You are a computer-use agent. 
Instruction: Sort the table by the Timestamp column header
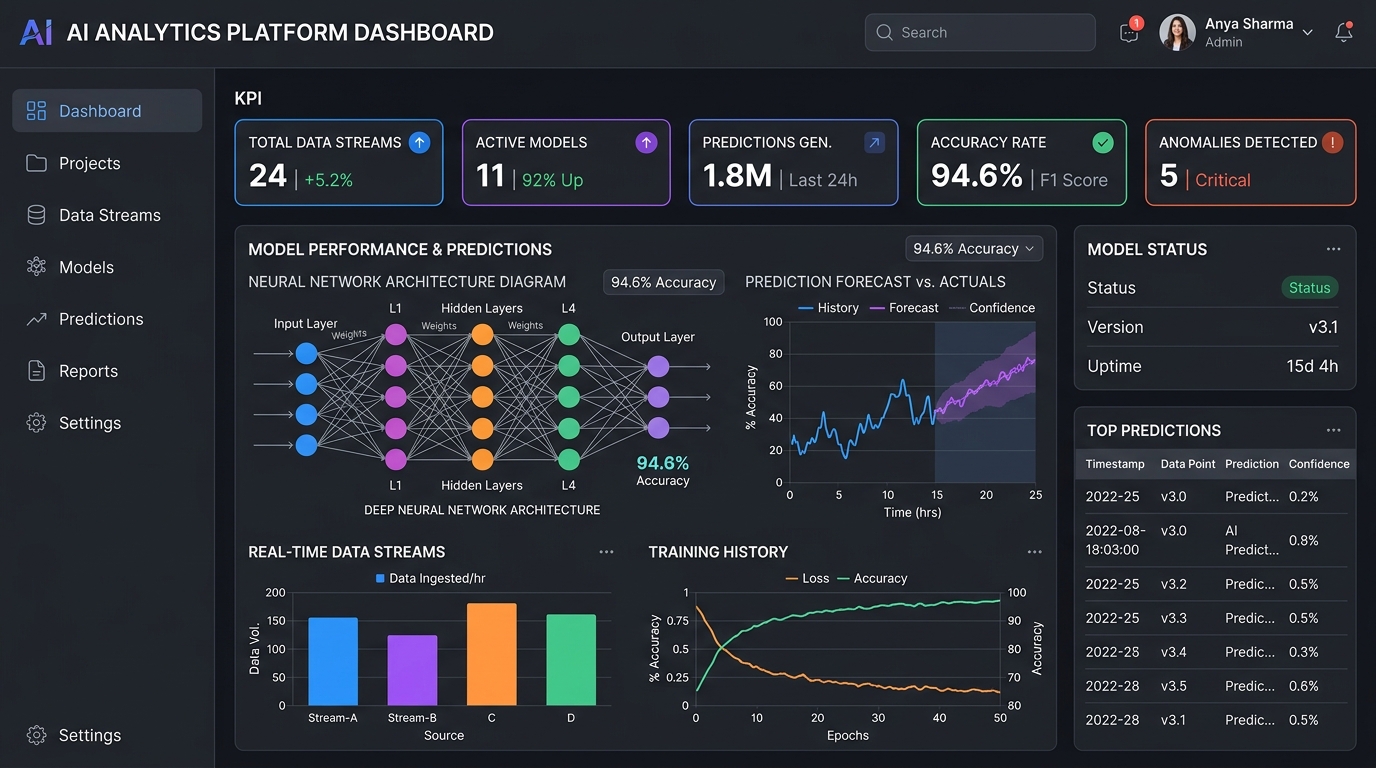[x=1115, y=464]
